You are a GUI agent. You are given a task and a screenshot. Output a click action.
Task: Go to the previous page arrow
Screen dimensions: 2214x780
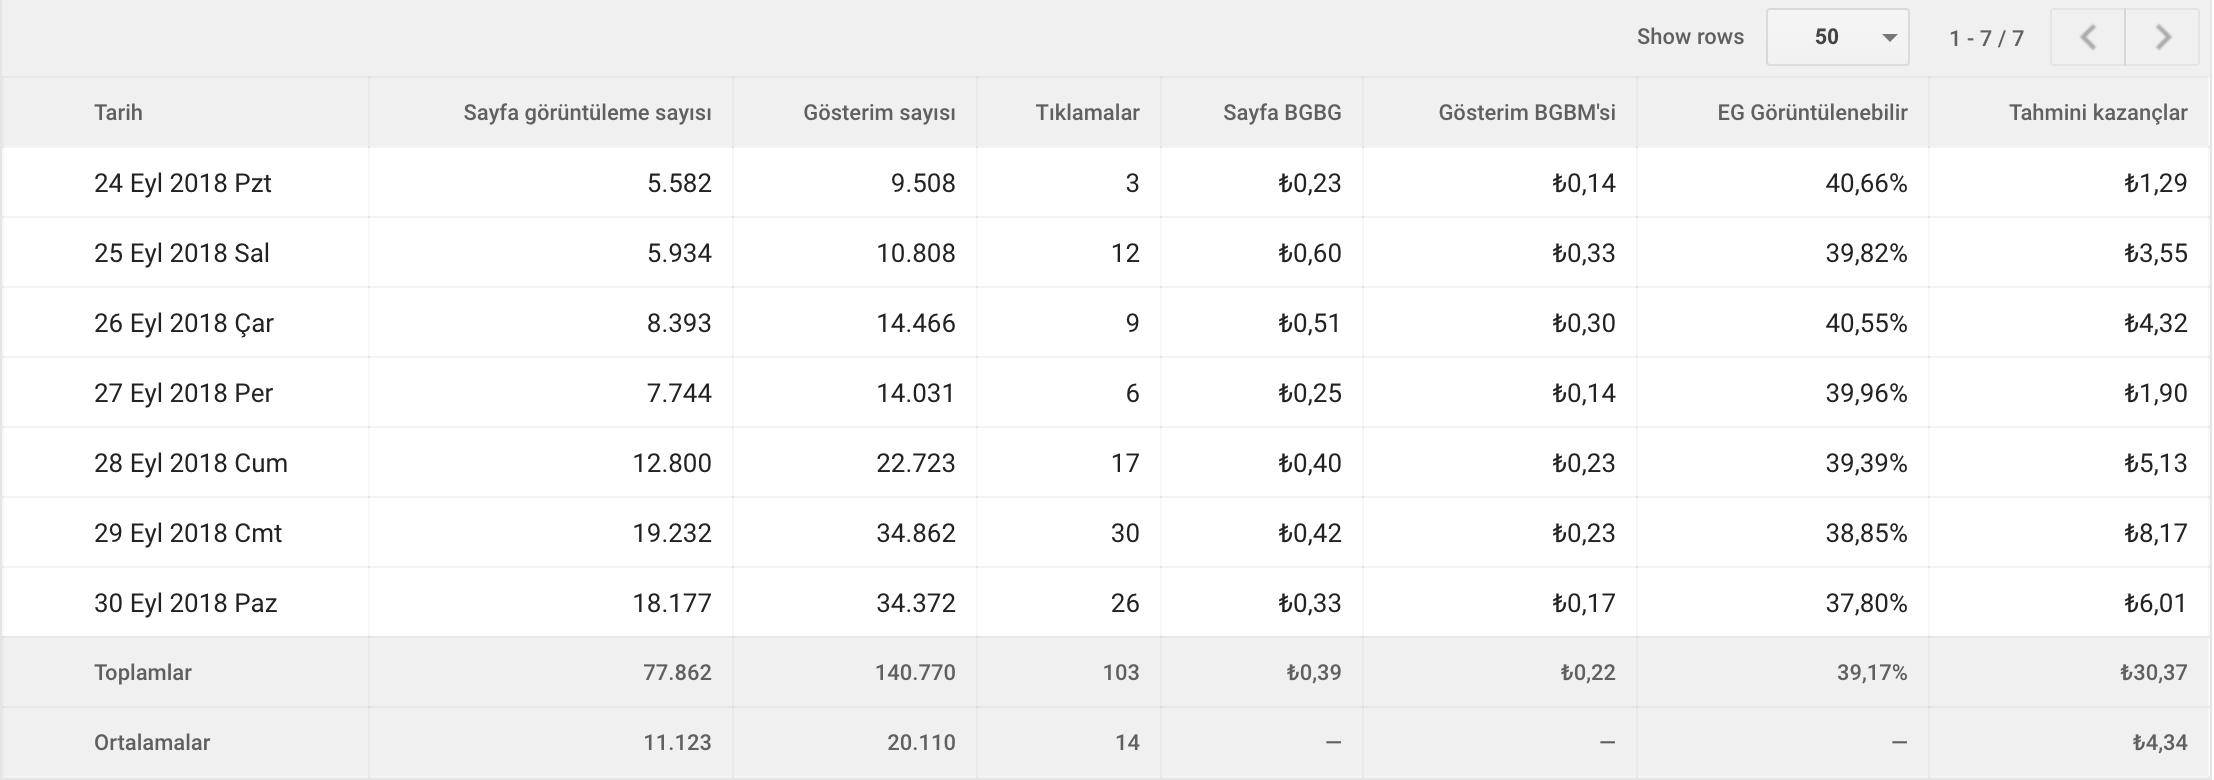click(x=2088, y=38)
